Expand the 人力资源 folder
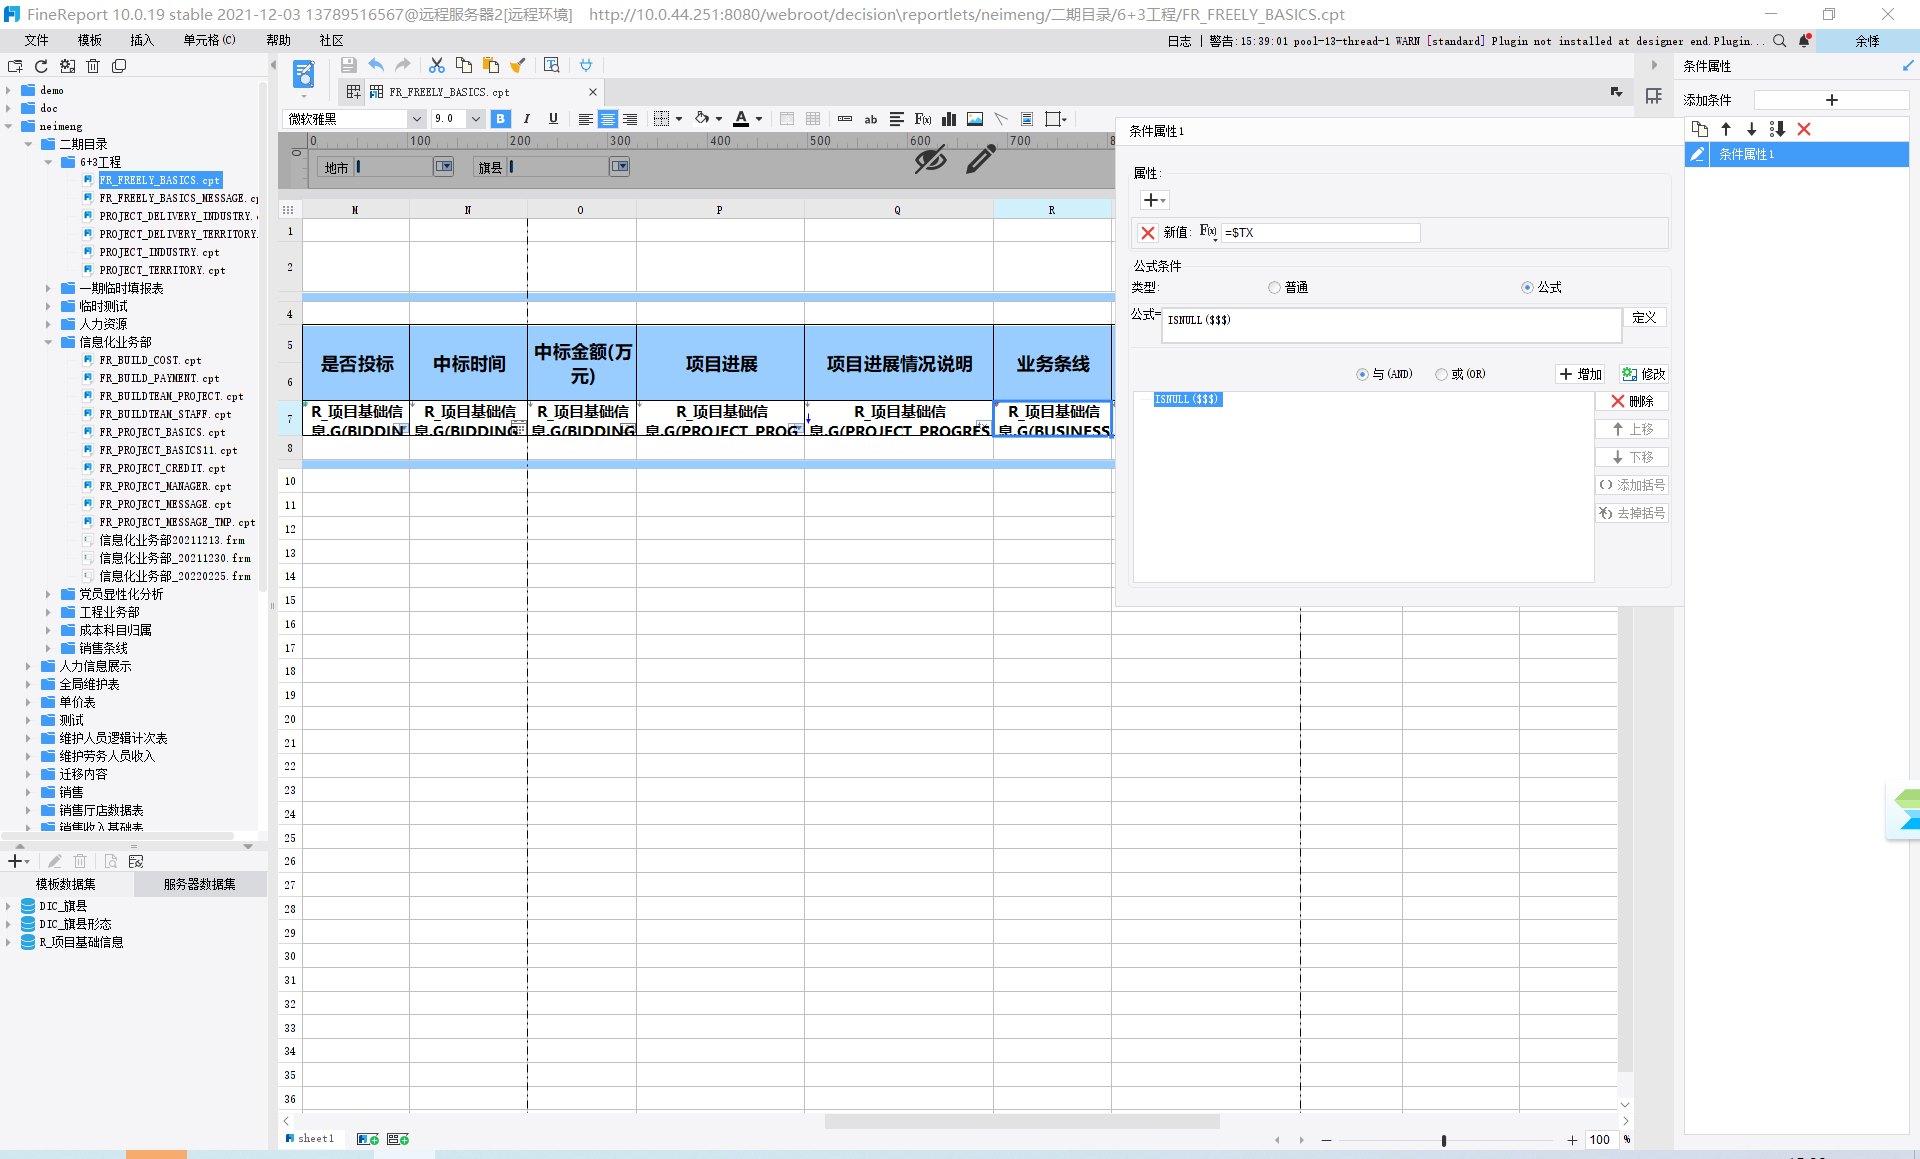1920x1159 pixels. pyautogui.click(x=49, y=324)
